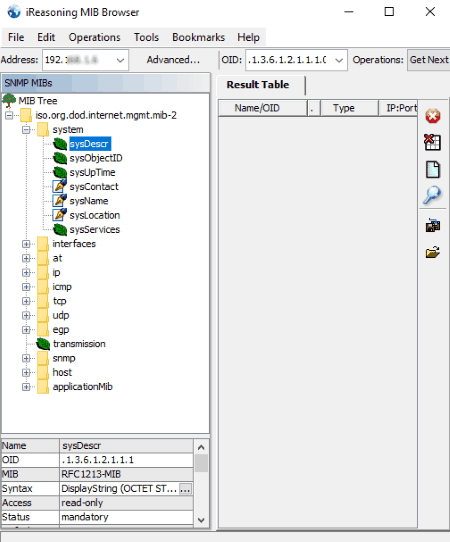This screenshot has height=542, width=450.
Task: Click the pen icon beside sysName
Action: 59,200
